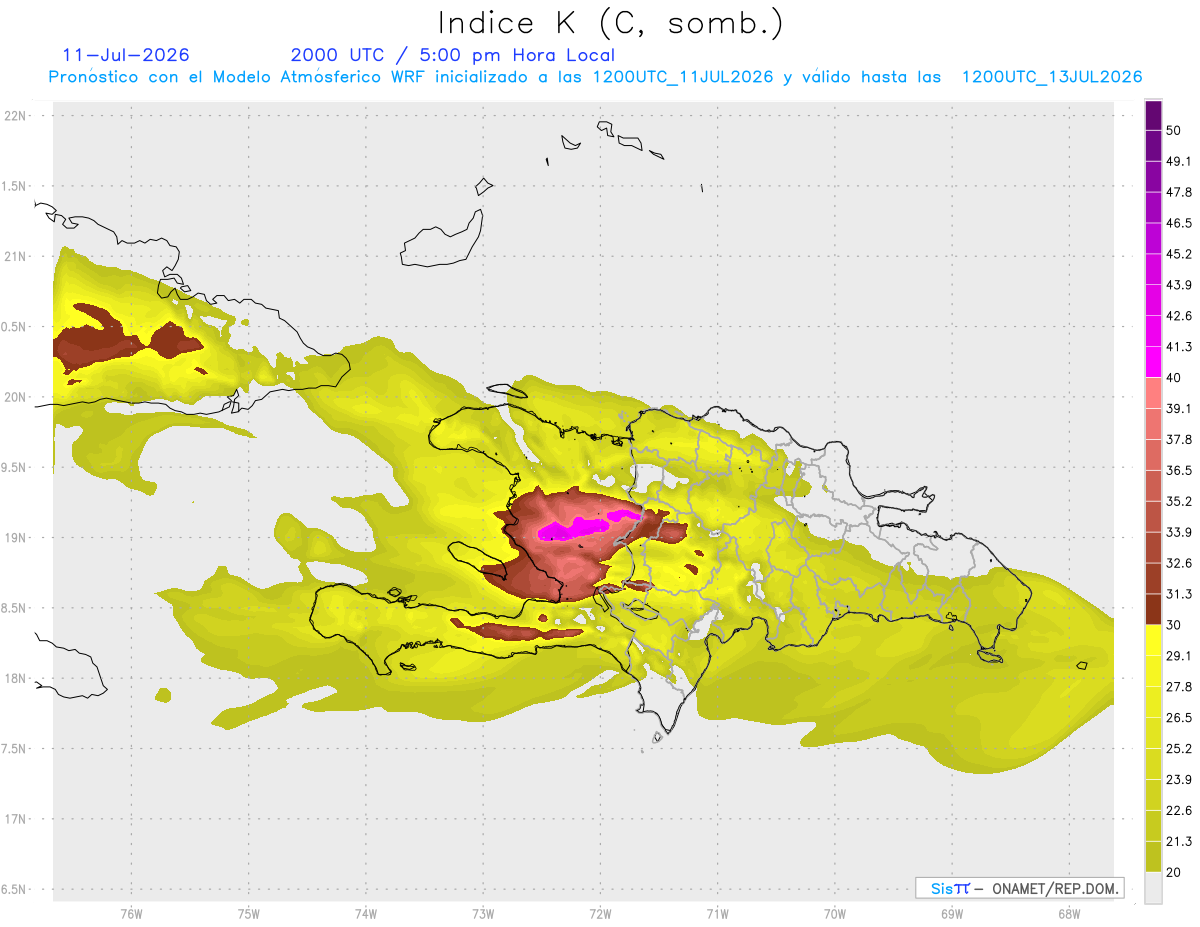This screenshot has width=1200, height=927.
Task: Click the "72W" longitude label
Action: point(600,914)
